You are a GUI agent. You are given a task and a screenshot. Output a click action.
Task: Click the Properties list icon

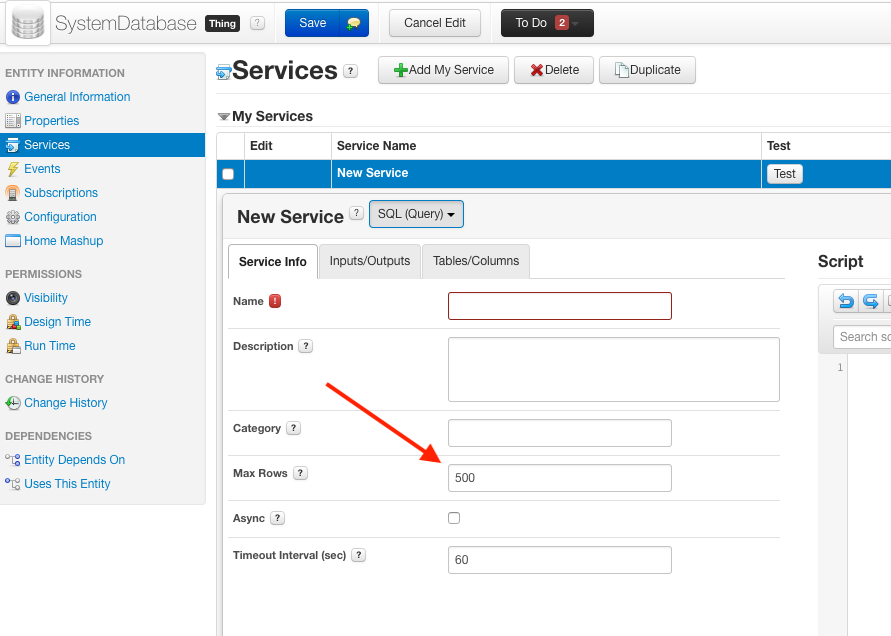[13, 120]
